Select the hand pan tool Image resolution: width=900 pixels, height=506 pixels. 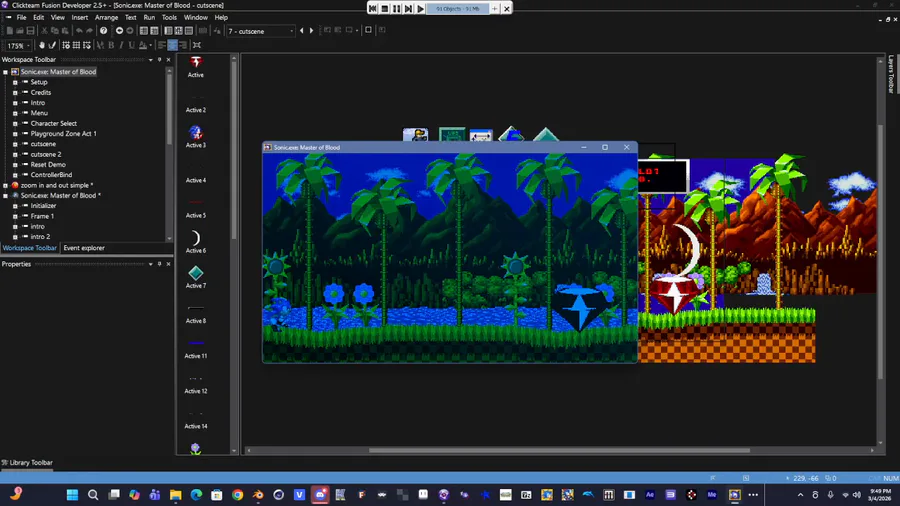(41, 45)
